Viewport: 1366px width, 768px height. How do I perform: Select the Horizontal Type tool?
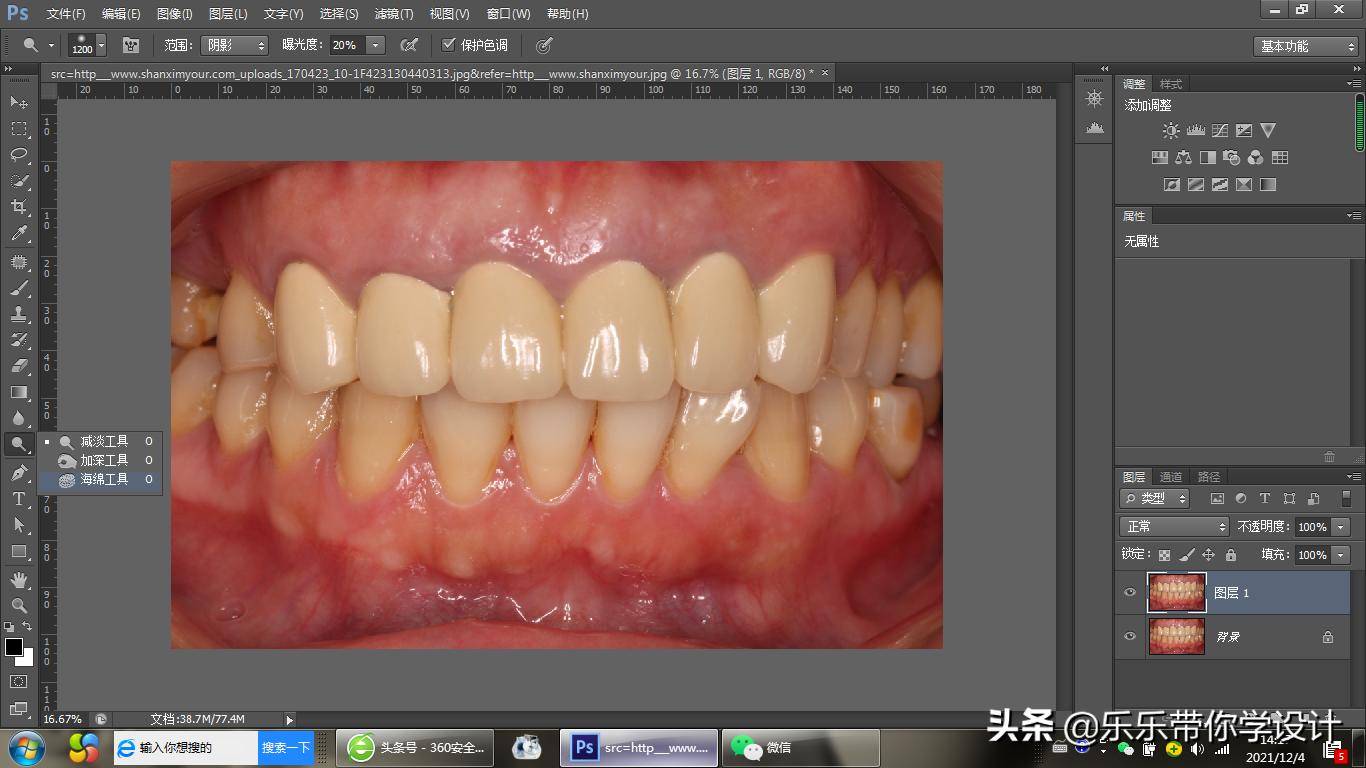coord(19,499)
